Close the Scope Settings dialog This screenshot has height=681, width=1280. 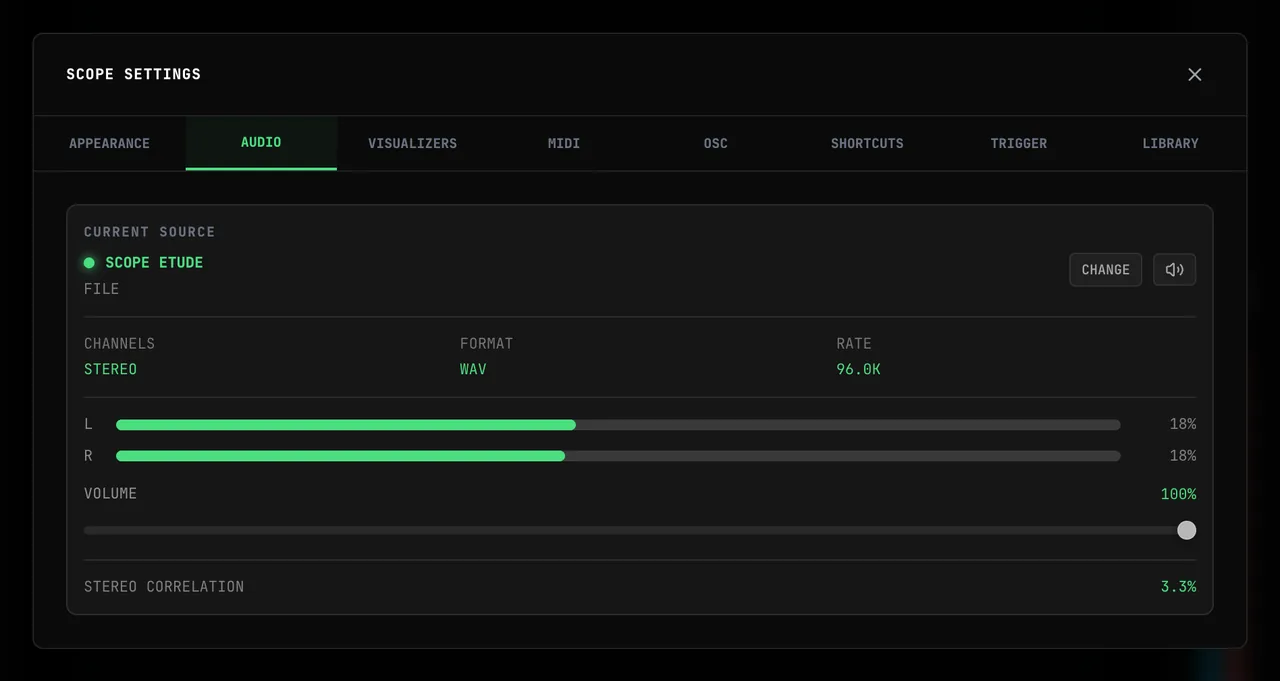1194,75
